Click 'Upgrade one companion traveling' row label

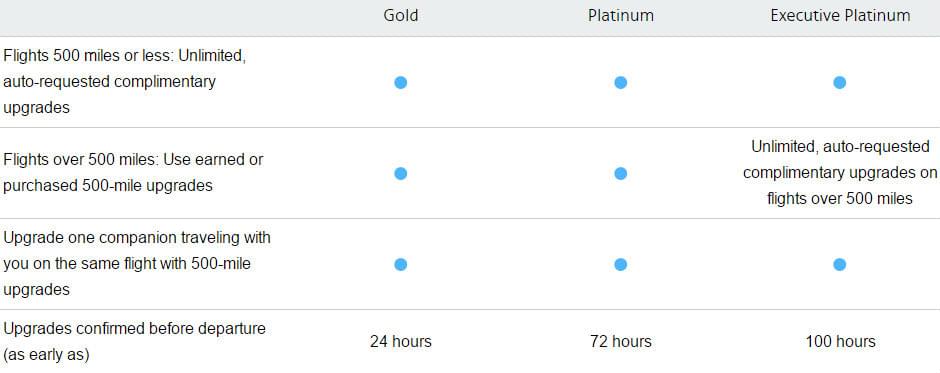[x=137, y=264]
